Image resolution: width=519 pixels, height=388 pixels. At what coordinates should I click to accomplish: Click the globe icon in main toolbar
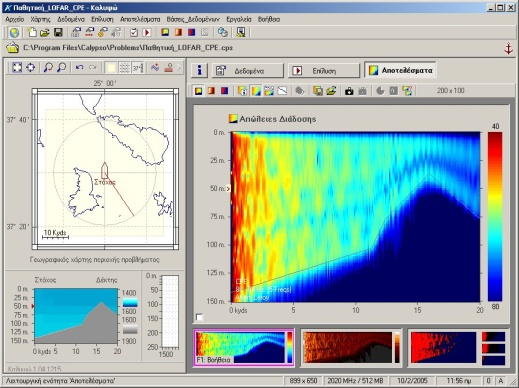(14, 33)
